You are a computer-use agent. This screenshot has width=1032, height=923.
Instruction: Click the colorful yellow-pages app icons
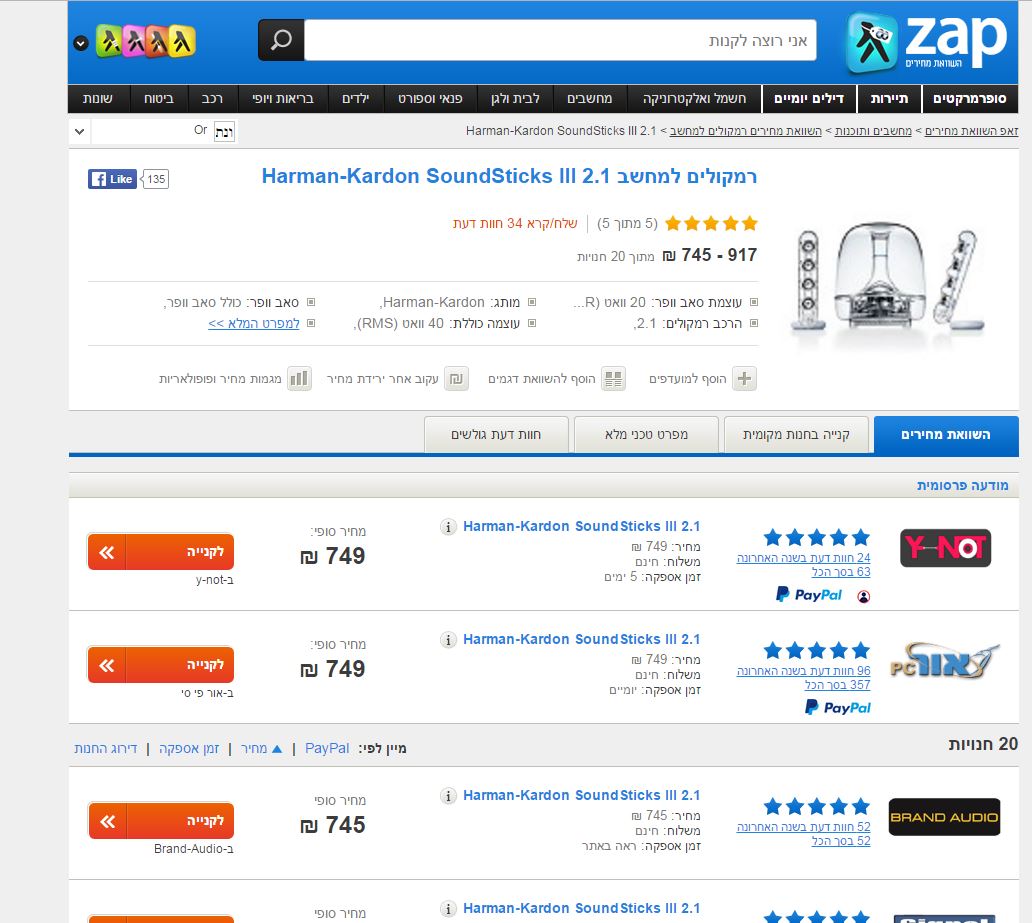[x=147, y=41]
